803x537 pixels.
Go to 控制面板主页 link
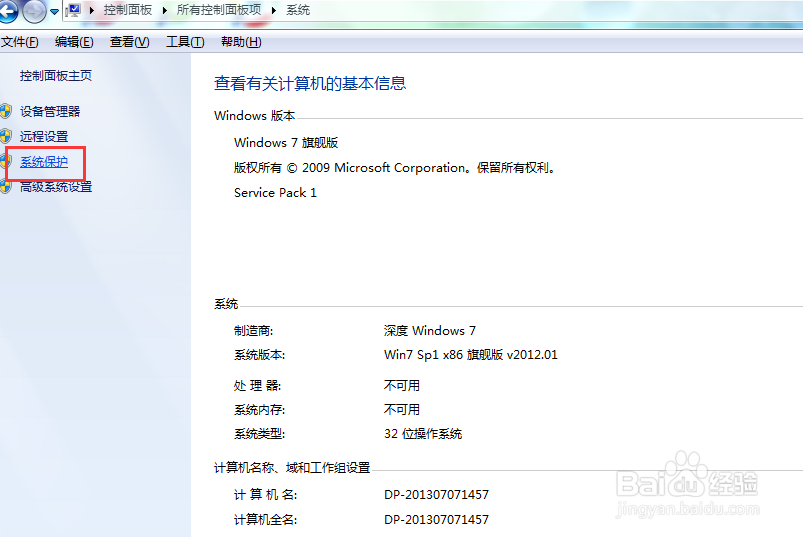point(56,75)
